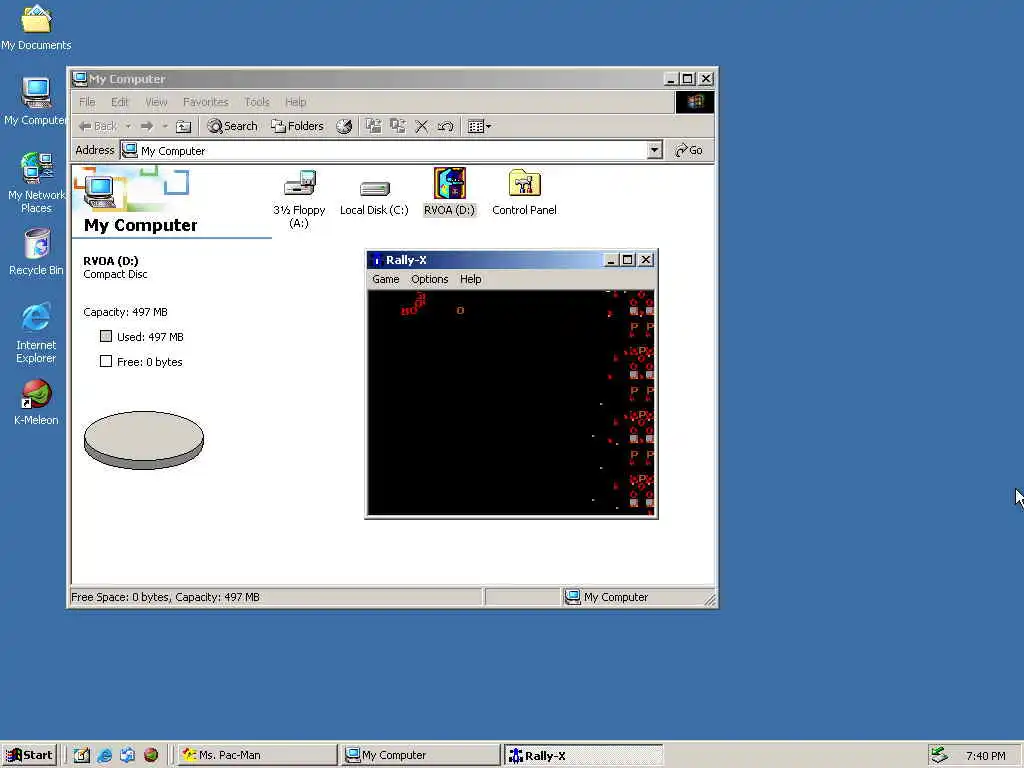
Task: Launch the K-Meleon desktop shortcut
Action: [36, 402]
